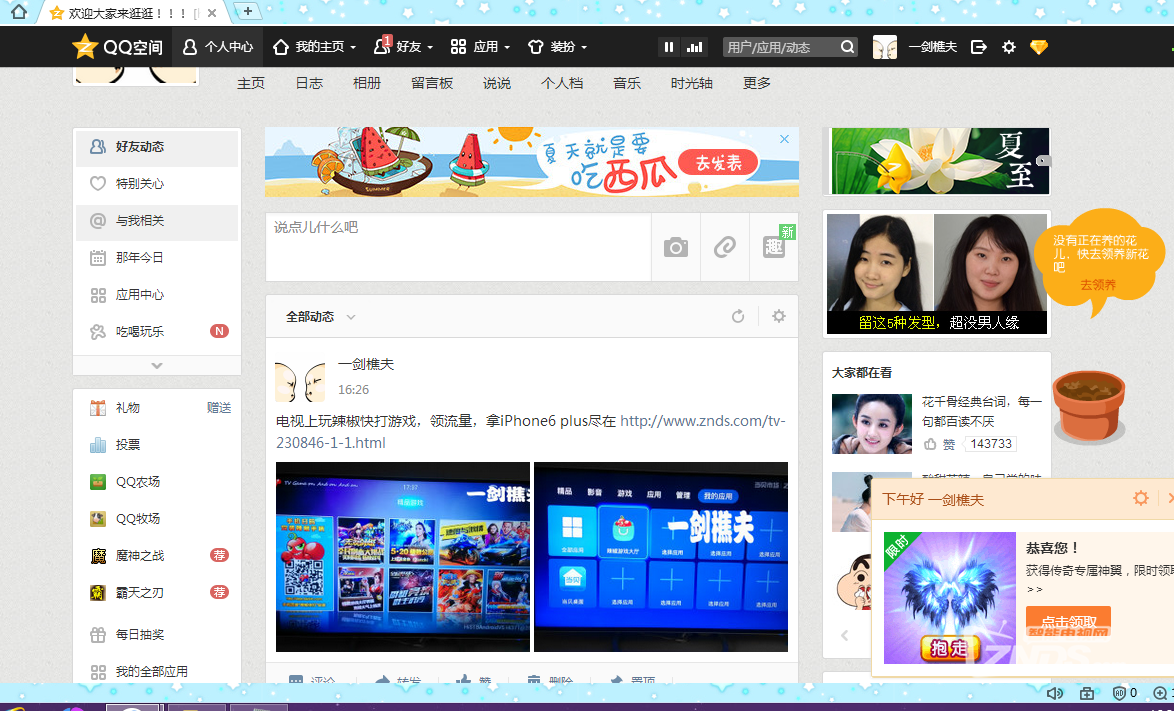Click the camera icon to add photo
This screenshot has width=1174, height=711.
pos(675,247)
